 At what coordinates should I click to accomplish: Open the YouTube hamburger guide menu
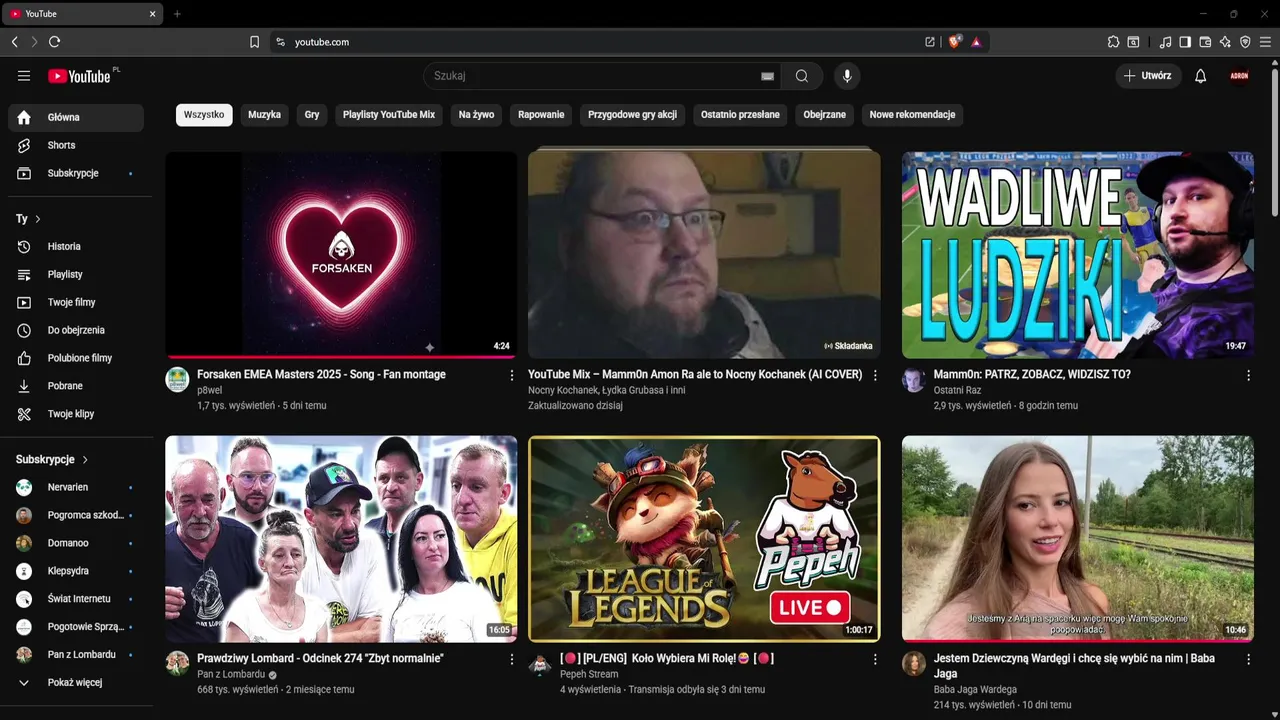tap(24, 76)
